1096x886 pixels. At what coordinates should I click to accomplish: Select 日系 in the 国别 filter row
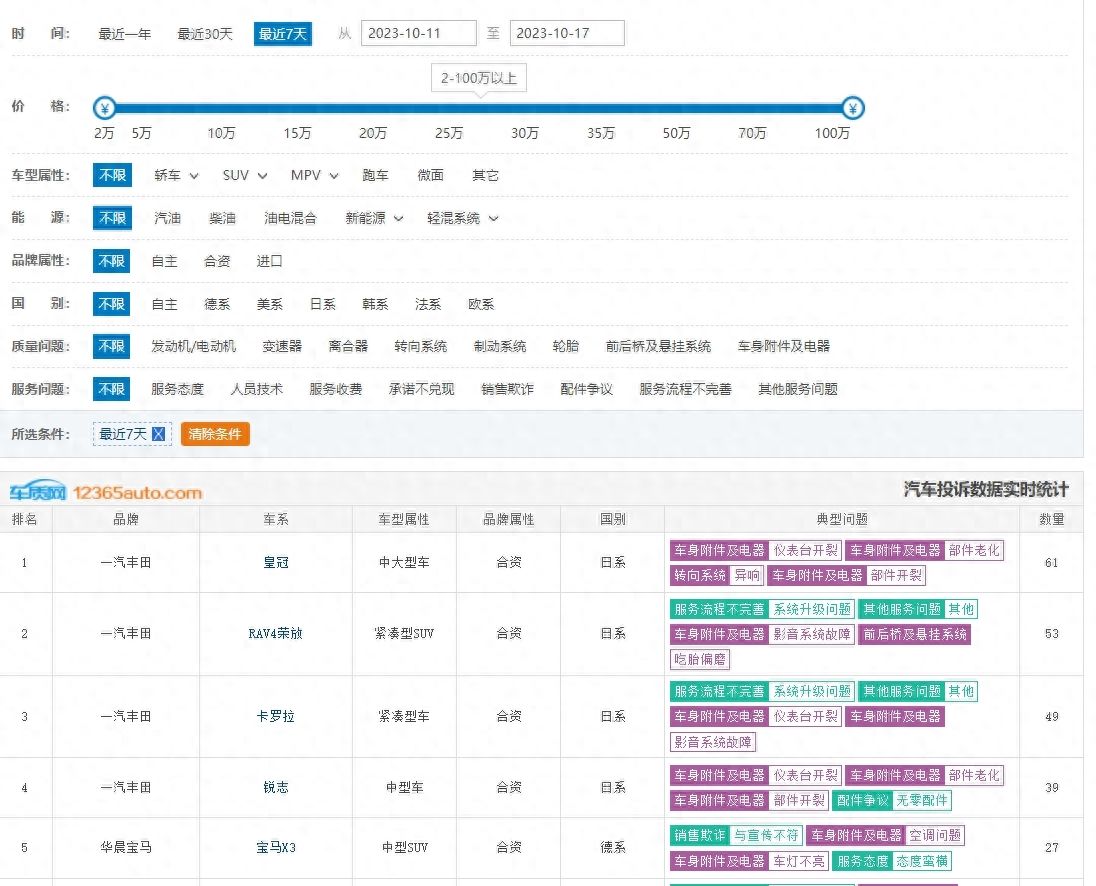(x=322, y=304)
